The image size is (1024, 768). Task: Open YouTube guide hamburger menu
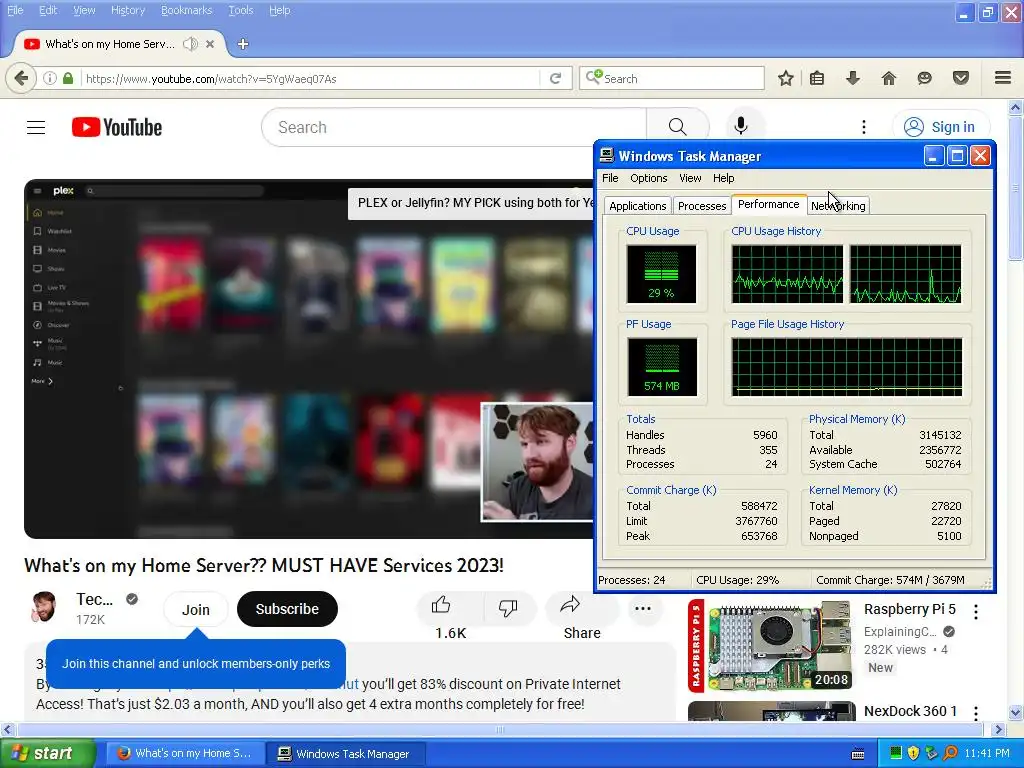(x=36, y=127)
